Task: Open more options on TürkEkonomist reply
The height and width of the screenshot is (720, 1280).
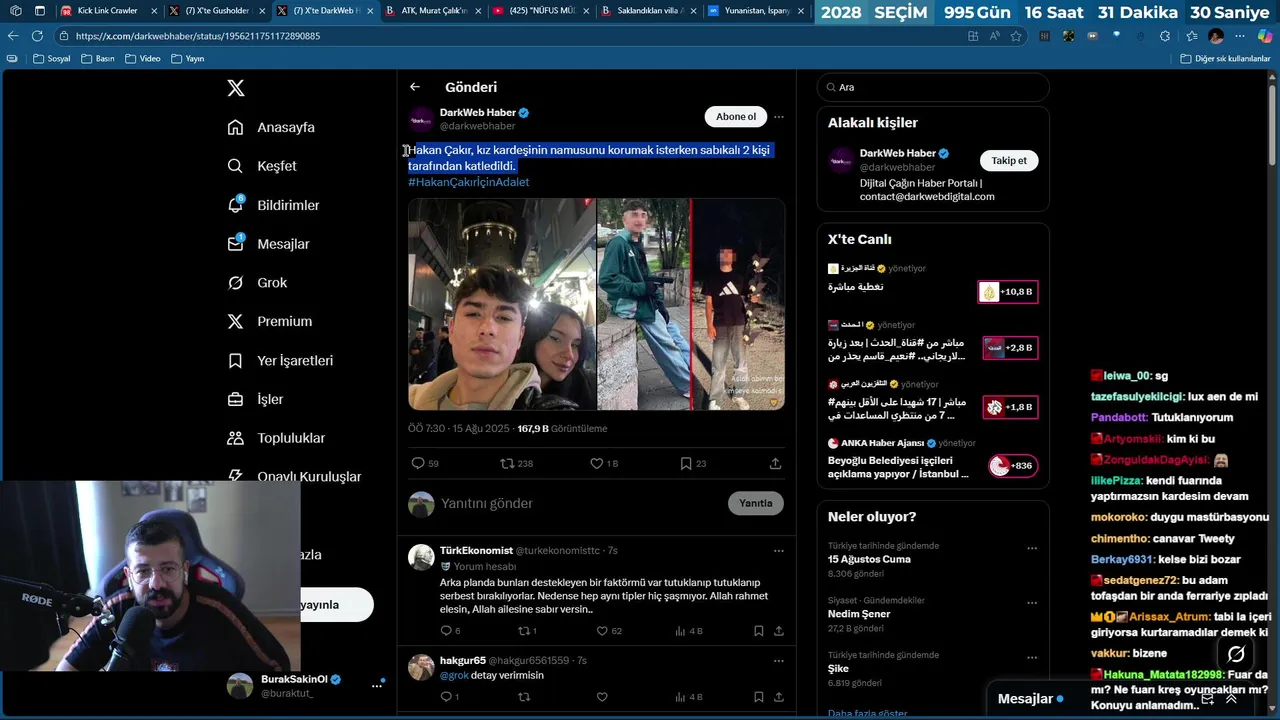Action: tap(779, 550)
